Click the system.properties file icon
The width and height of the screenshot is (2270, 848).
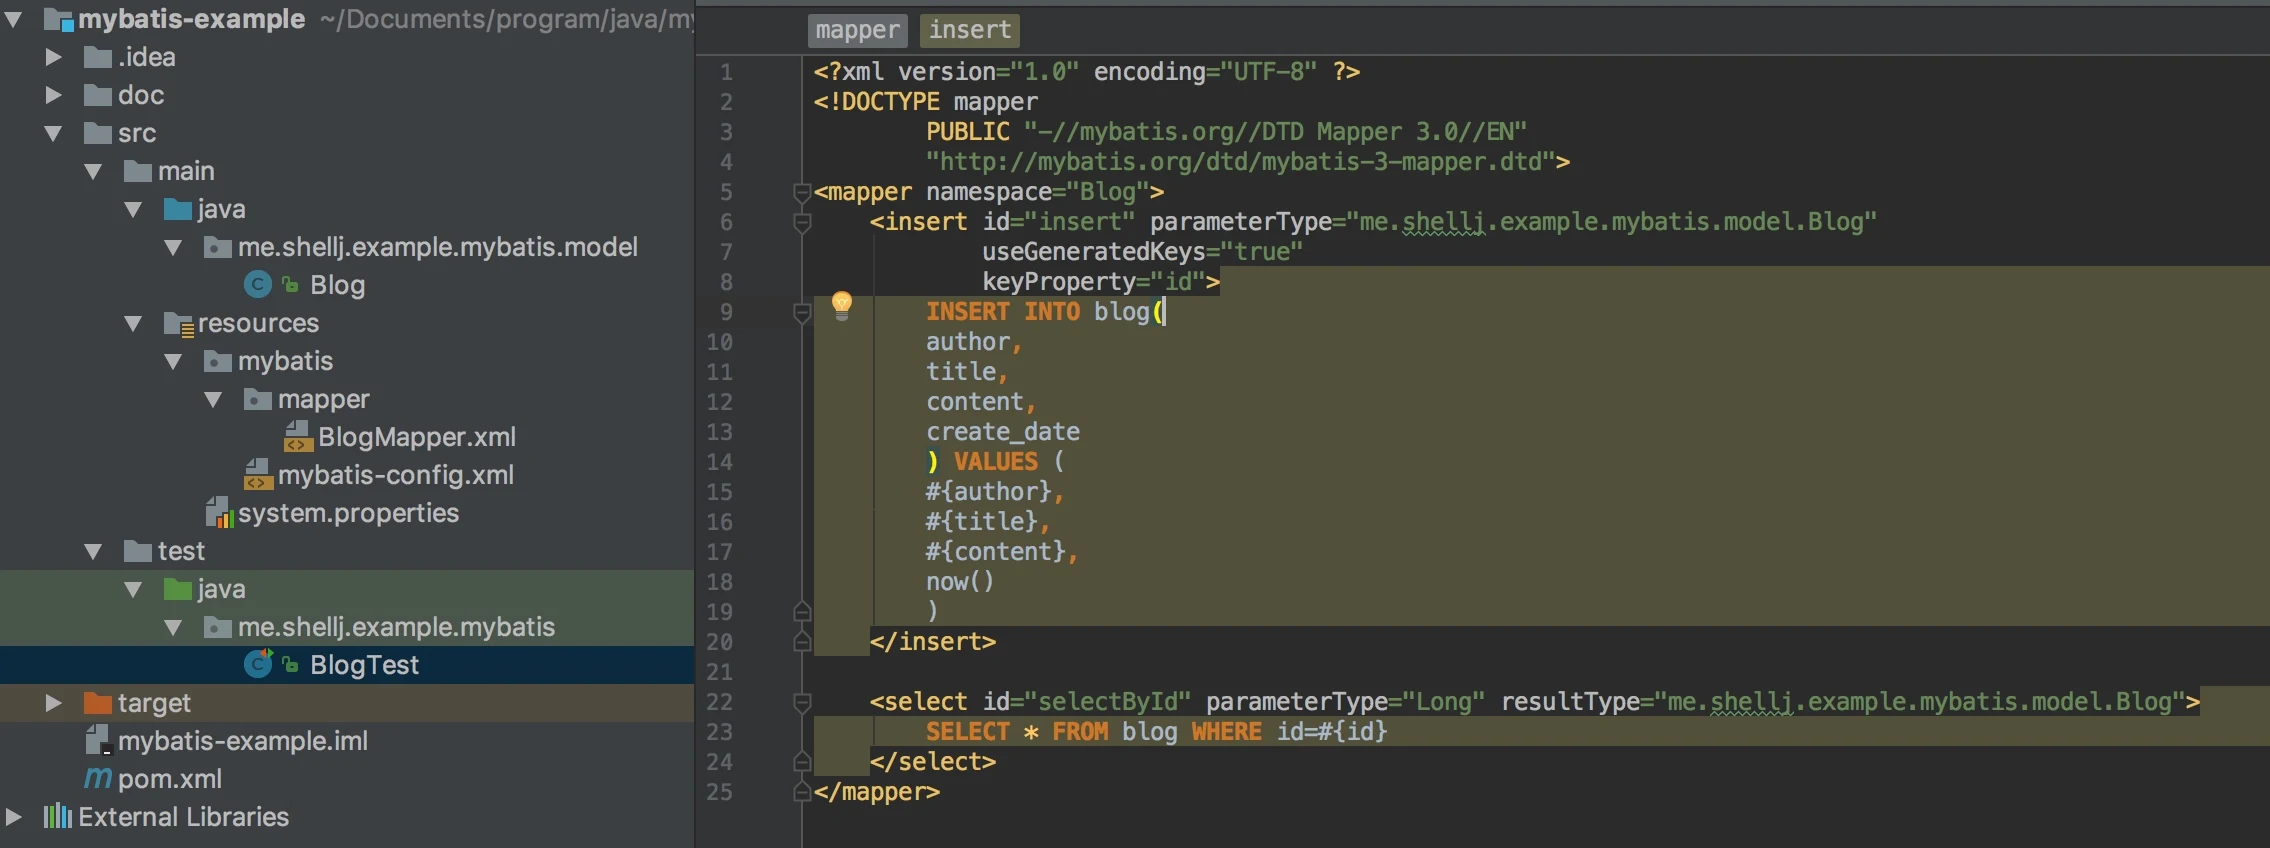click(219, 512)
